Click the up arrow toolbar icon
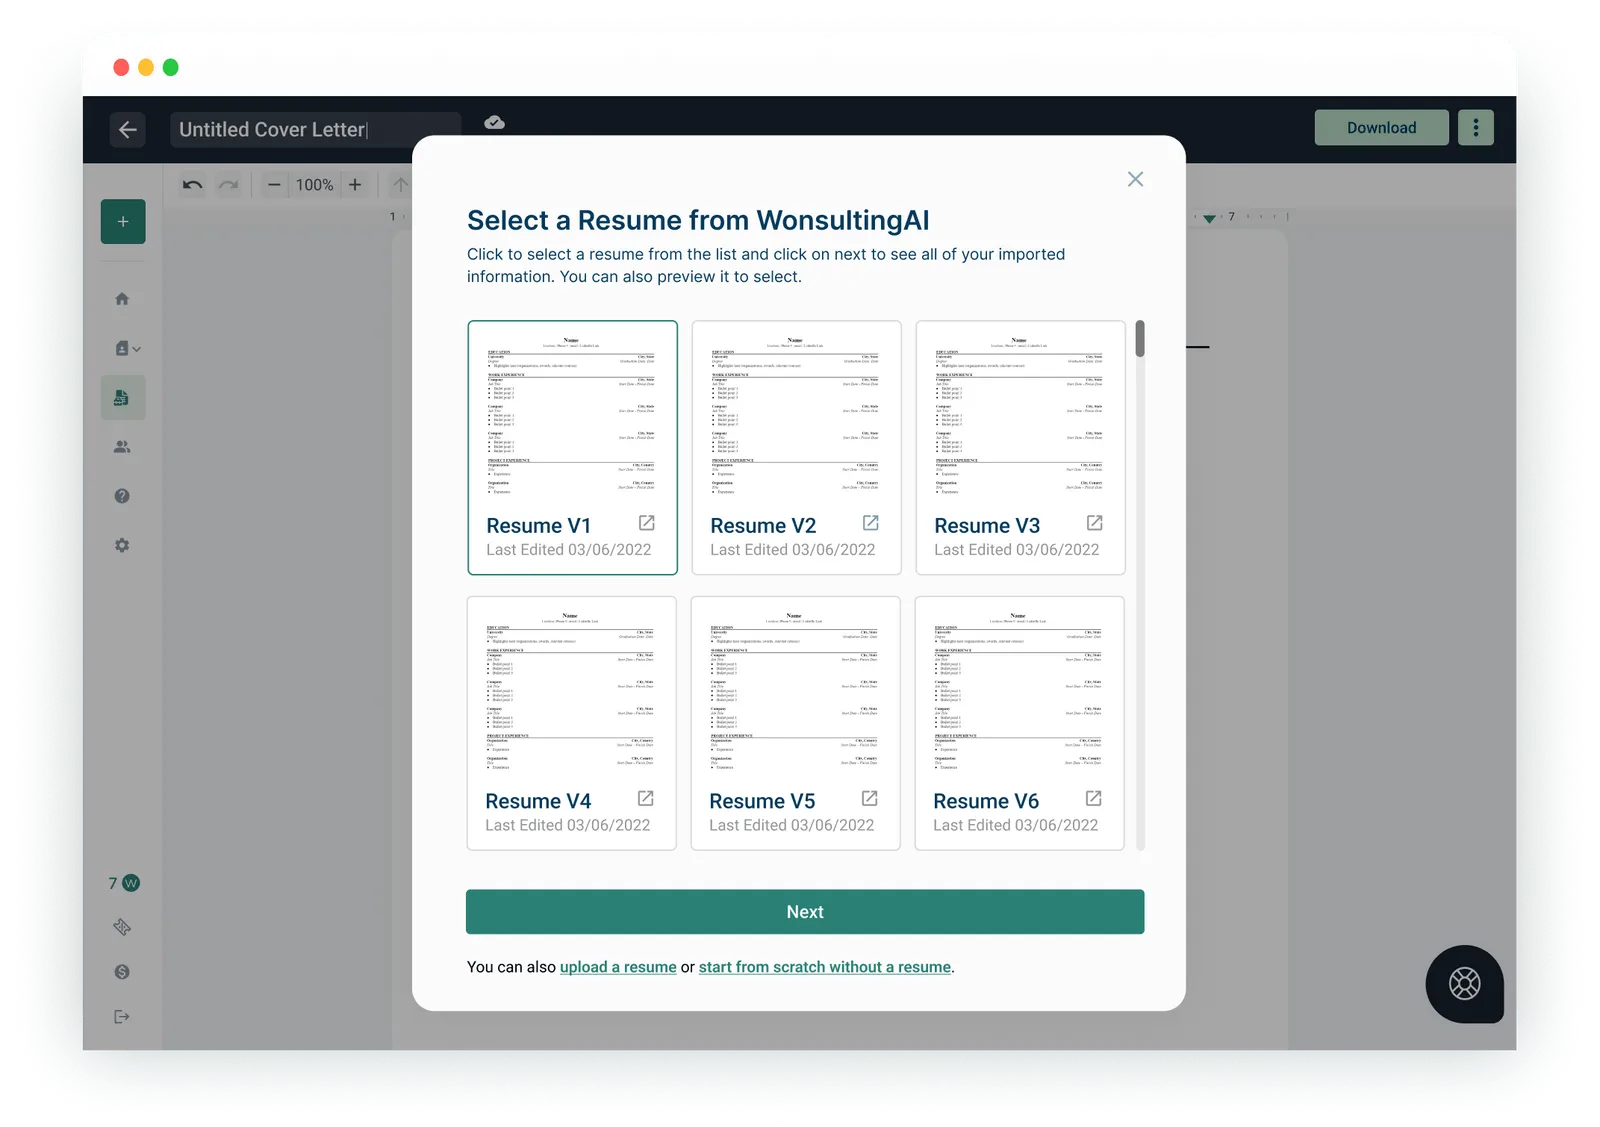Image resolution: width=1600 pixels, height=1127 pixels. click(400, 185)
